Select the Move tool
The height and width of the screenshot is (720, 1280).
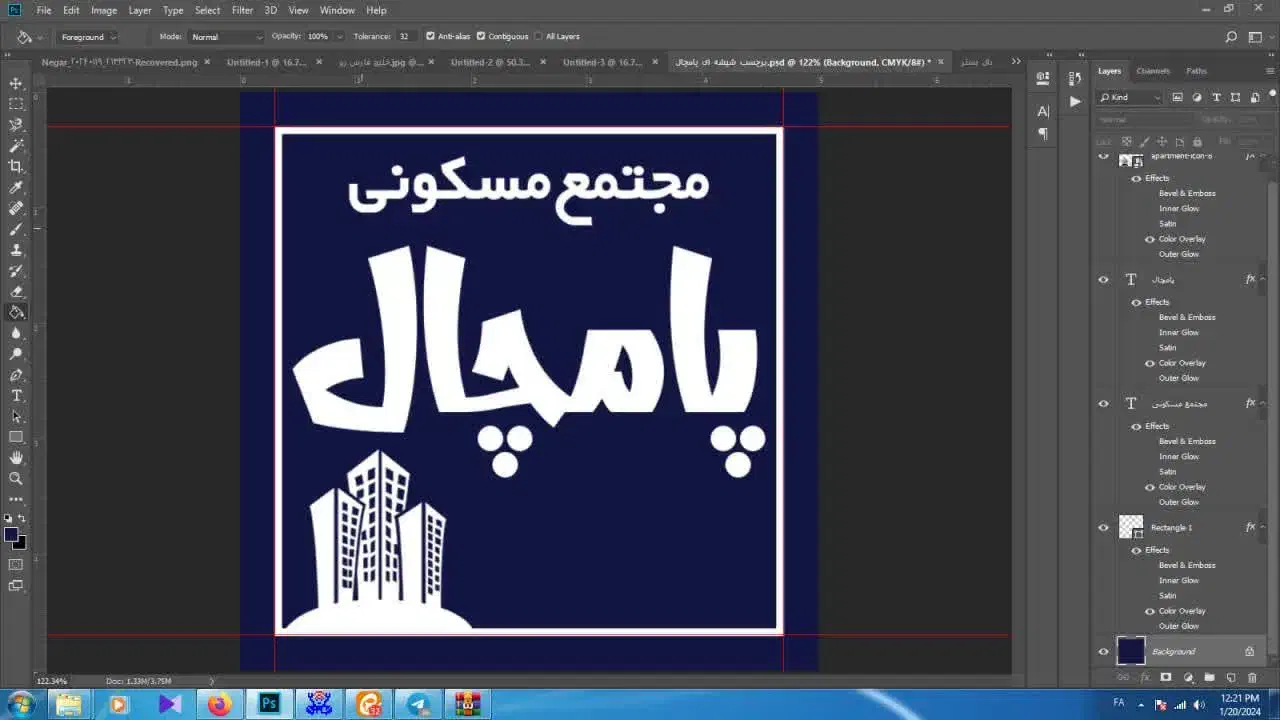(16, 83)
